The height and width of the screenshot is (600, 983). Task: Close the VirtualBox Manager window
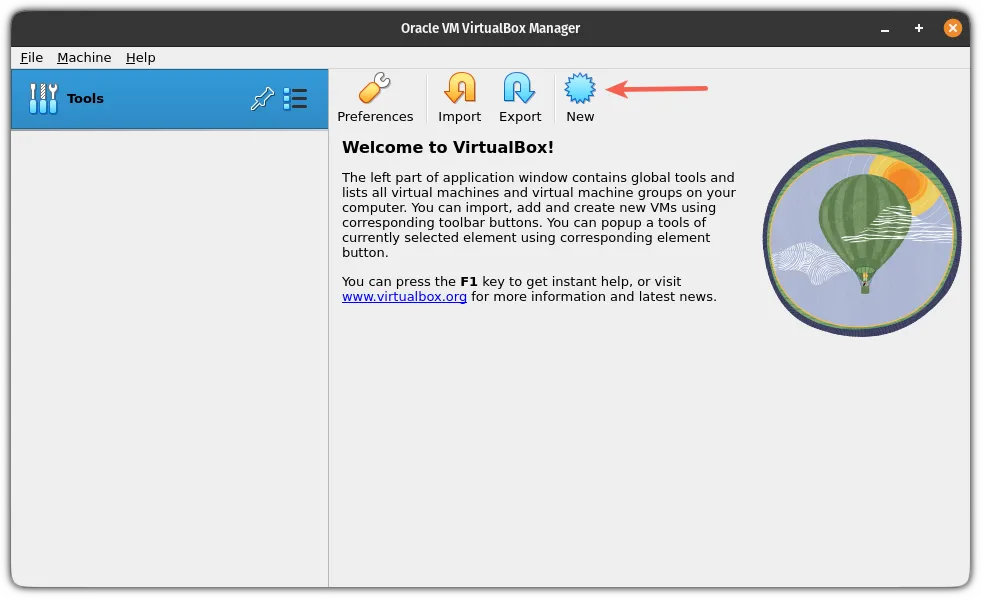pyautogui.click(x=952, y=28)
